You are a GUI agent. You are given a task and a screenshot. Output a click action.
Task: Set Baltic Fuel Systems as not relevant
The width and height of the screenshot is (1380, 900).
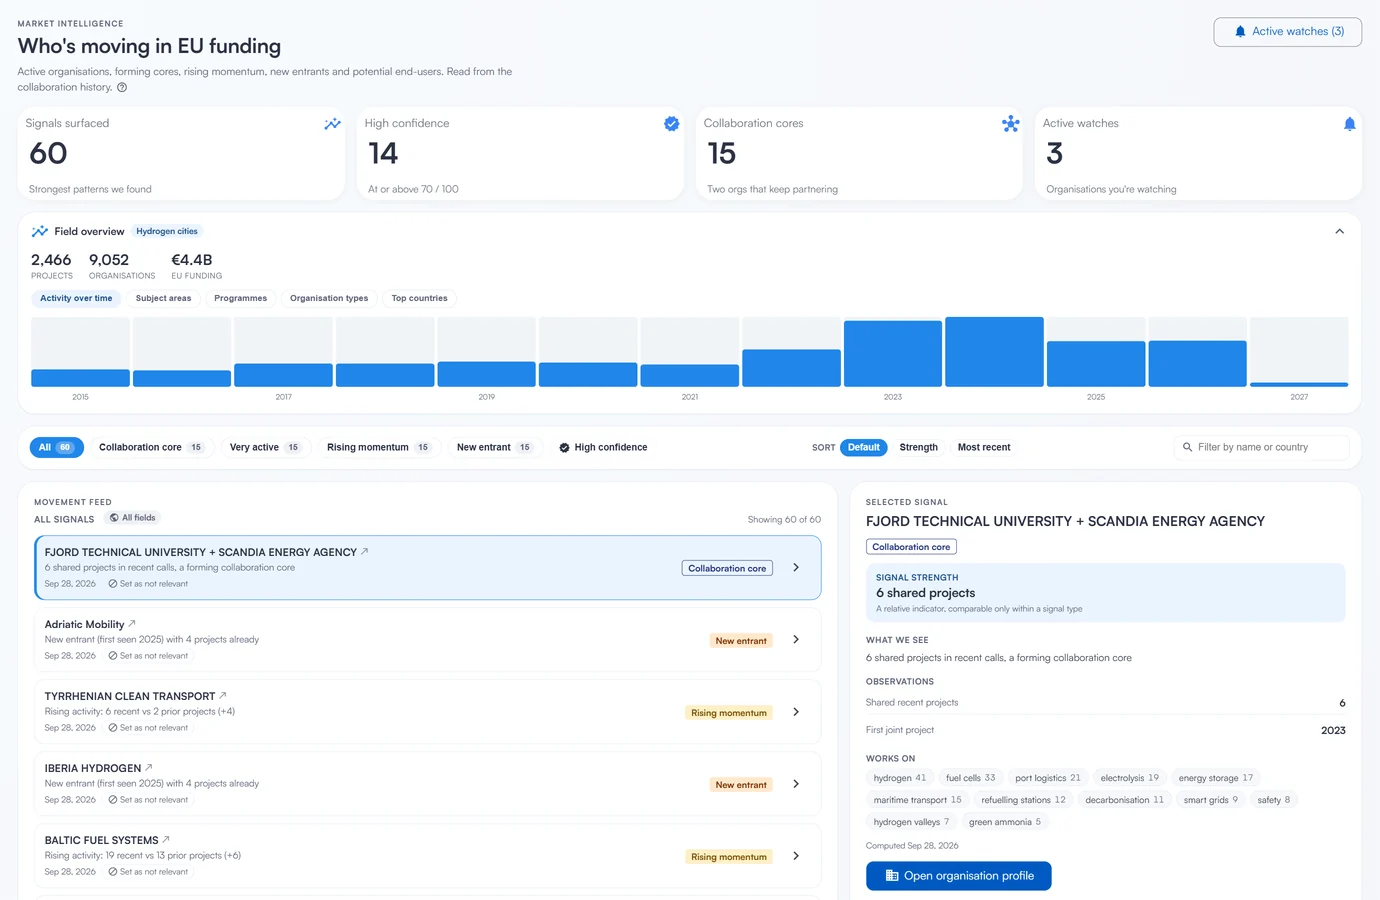coord(148,872)
